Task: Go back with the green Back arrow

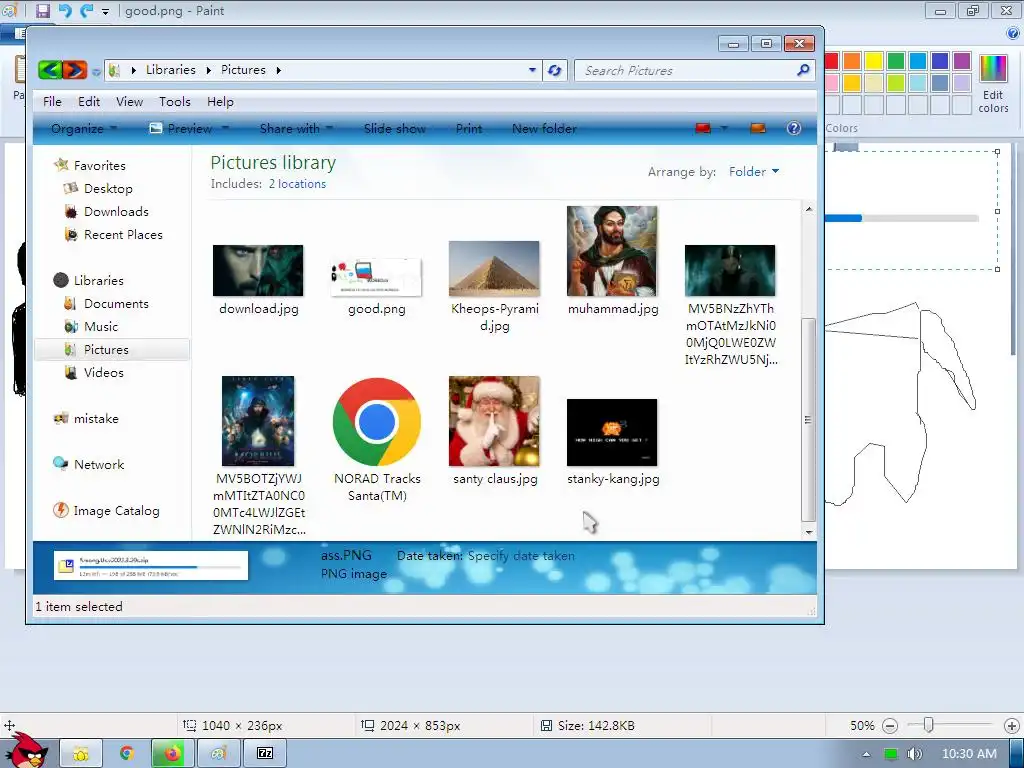Action: (x=50, y=70)
